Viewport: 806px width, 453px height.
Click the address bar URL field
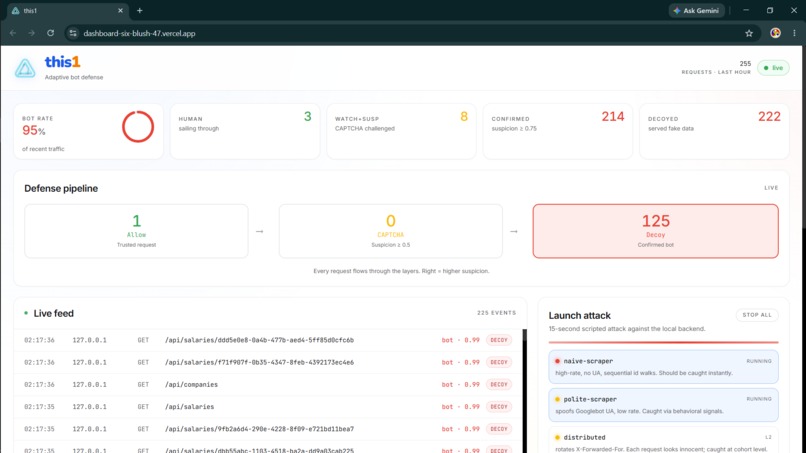coord(411,33)
